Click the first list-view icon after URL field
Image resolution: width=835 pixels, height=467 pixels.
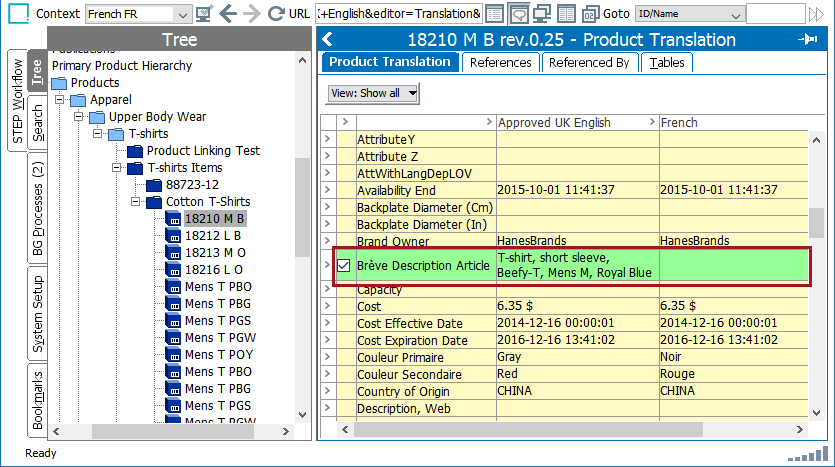coord(496,14)
